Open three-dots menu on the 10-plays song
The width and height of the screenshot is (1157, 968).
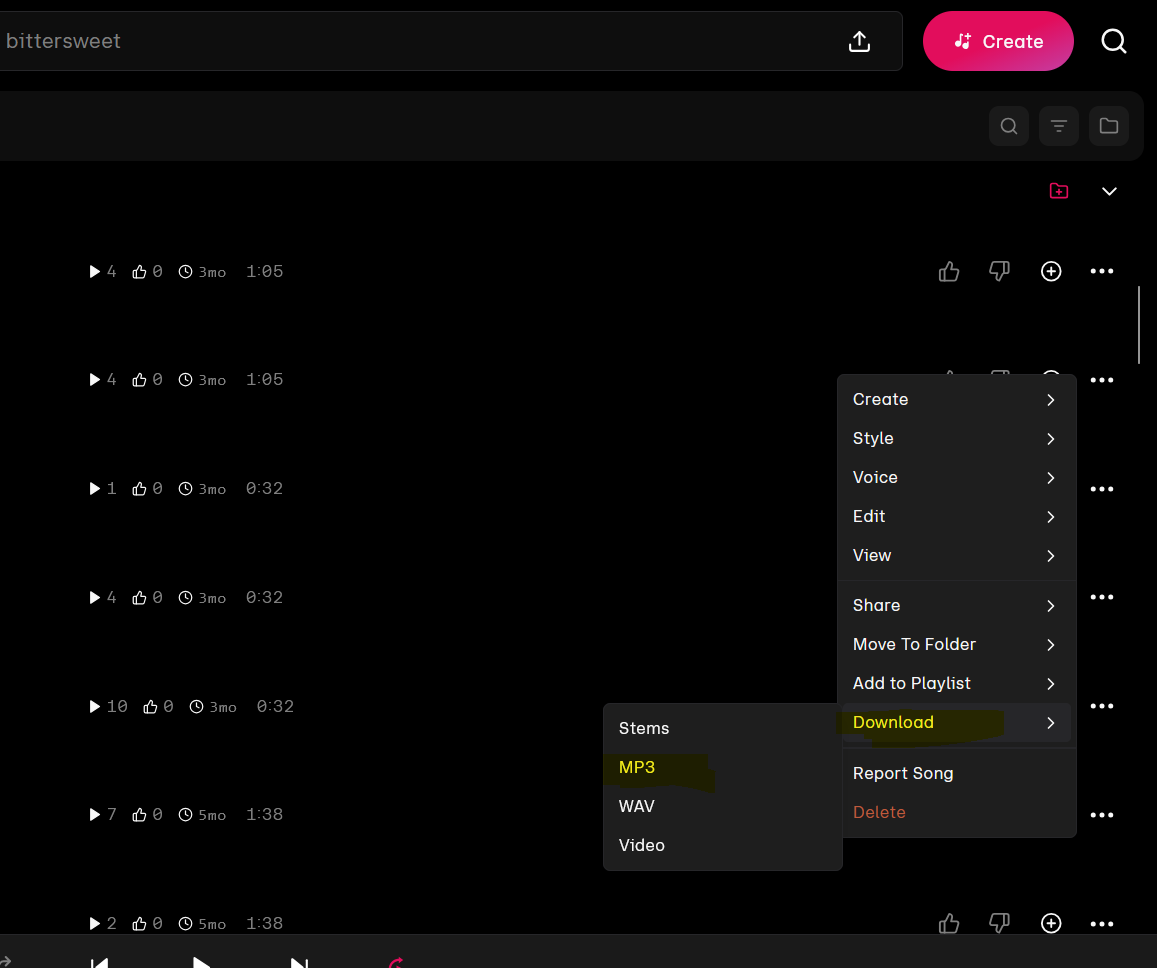[x=1102, y=706]
